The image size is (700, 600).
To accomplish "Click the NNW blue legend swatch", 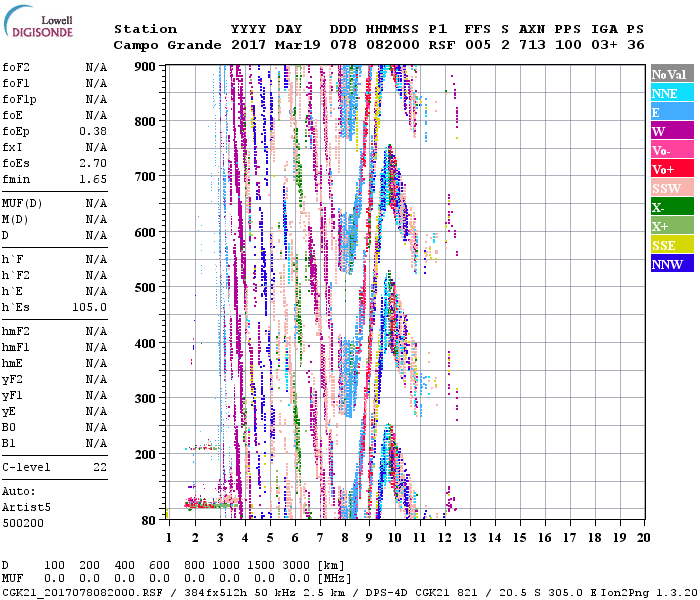I will 672,264.
